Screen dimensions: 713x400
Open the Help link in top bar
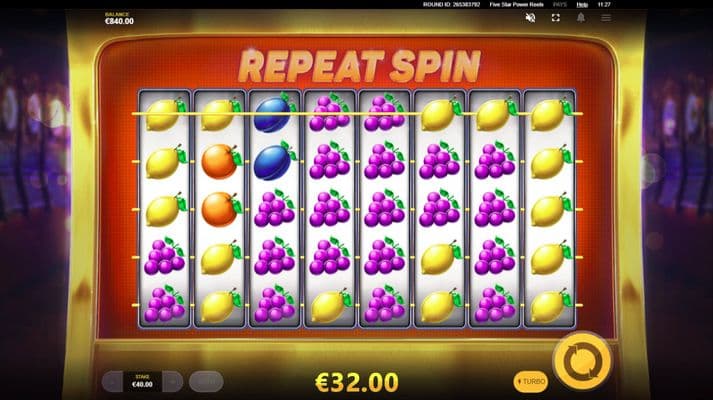click(x=582, y=5)
